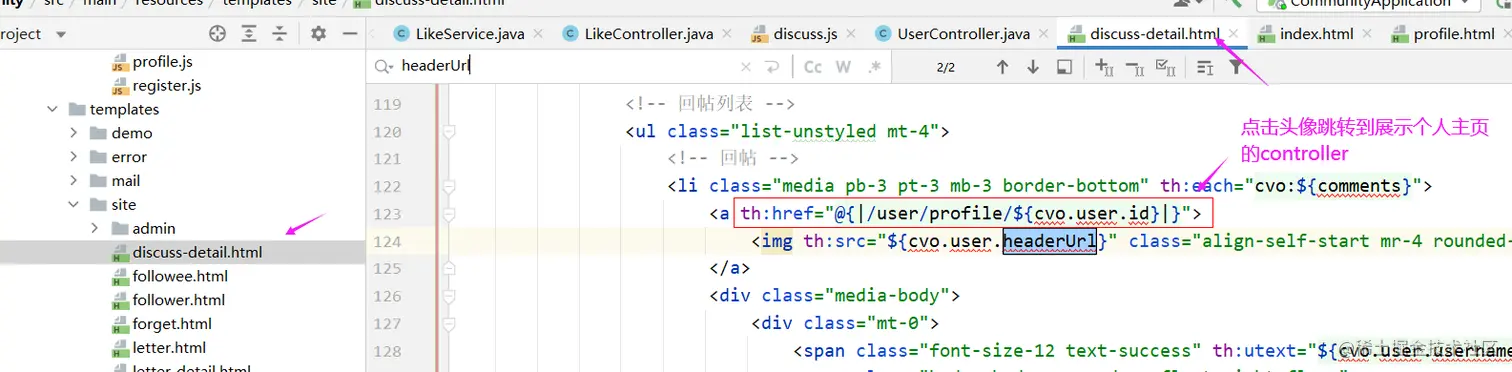
Task: Click the admin folder name
Action: point(154,229)
